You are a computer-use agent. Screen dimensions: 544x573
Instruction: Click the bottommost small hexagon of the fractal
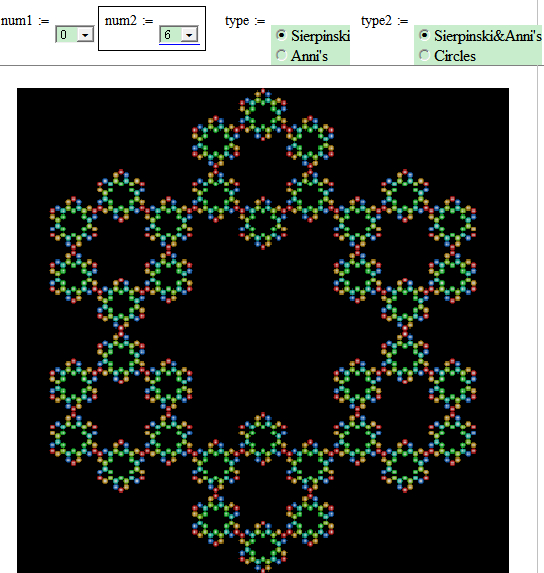pos(263,547)
